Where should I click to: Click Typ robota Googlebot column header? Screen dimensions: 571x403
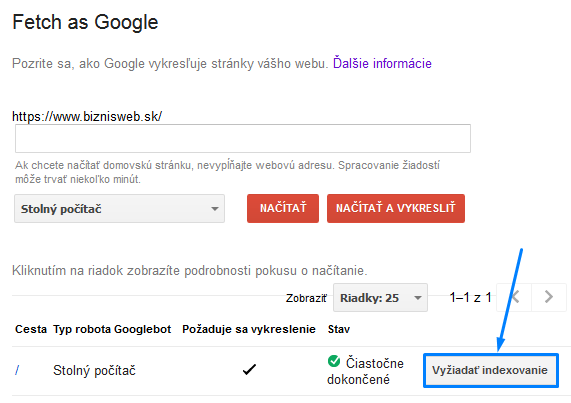click(112, 329)
